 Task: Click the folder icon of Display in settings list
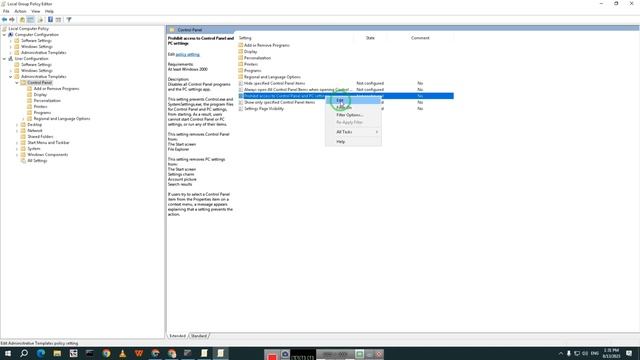pyautogui.click(x=241, y=51)
